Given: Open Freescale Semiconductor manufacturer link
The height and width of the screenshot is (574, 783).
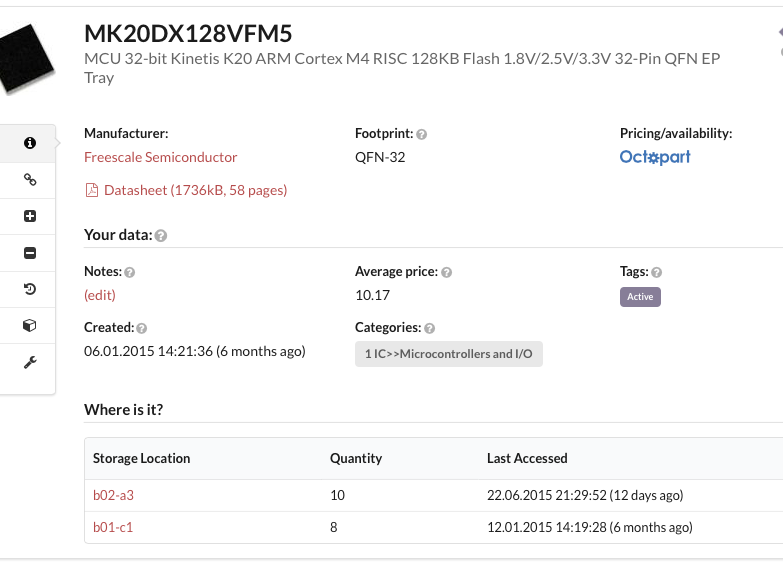Looking at the screenshot, I should 161,157.
